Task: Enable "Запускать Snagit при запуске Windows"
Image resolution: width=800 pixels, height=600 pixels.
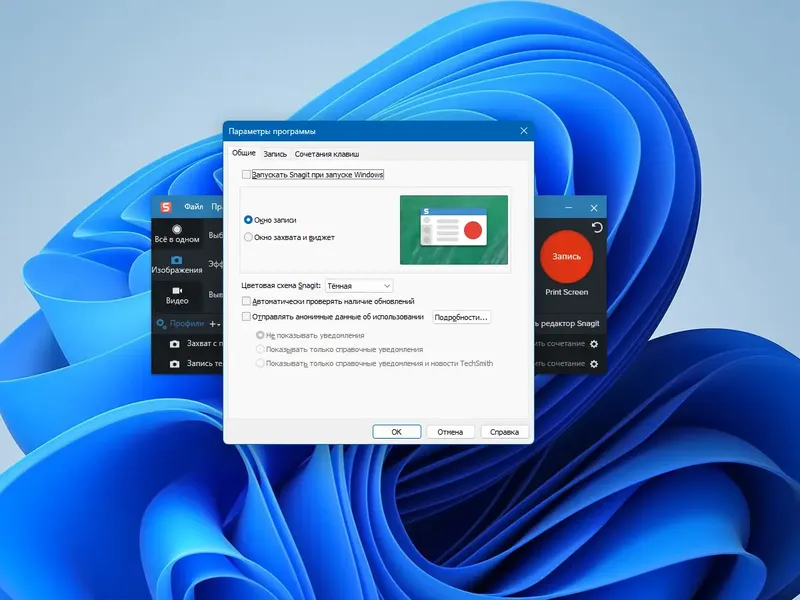Action: (246, 174)
